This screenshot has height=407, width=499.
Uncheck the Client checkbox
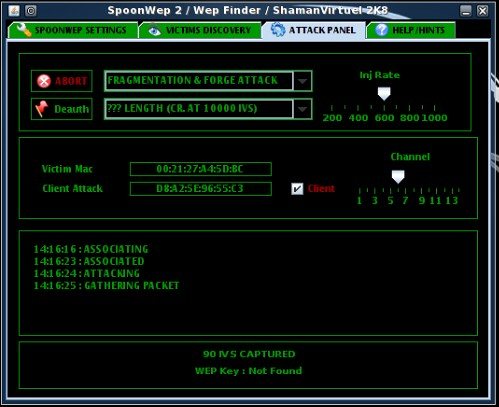297,189
